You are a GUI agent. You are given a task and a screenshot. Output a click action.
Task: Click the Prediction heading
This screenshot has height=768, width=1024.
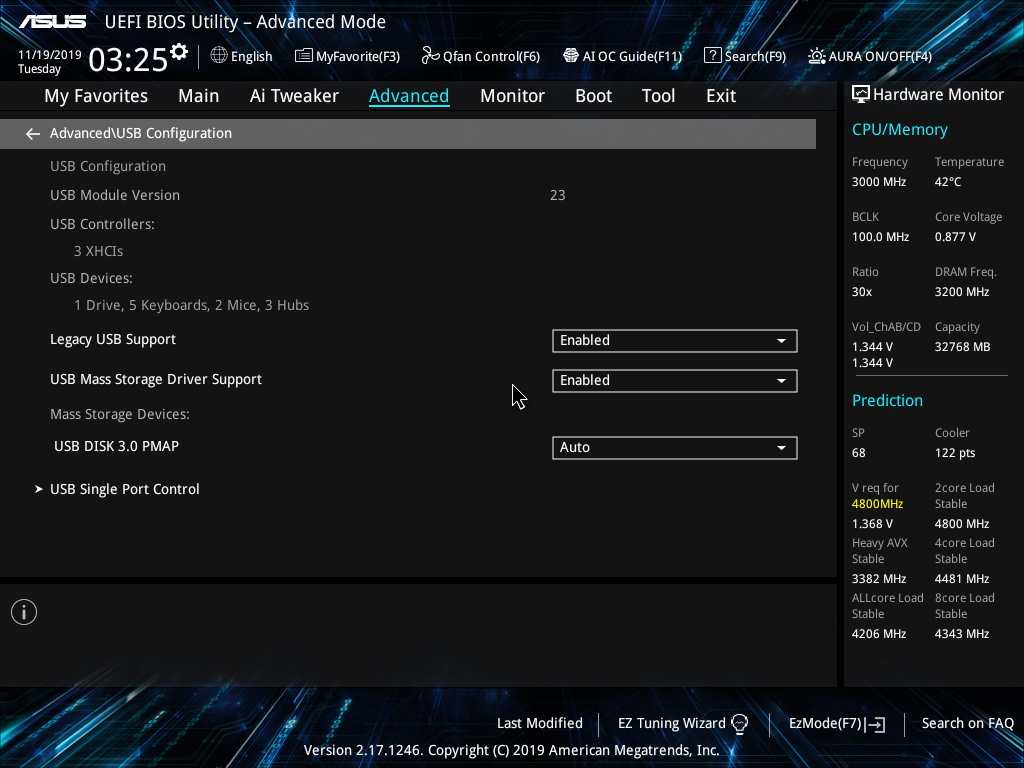tap(887, 400)
